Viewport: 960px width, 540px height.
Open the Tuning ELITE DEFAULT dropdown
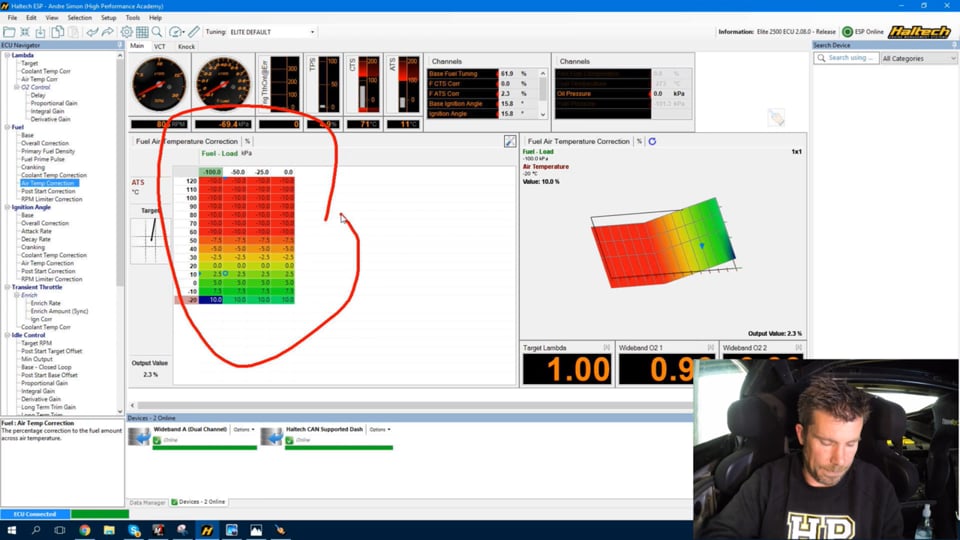(272, 32)
